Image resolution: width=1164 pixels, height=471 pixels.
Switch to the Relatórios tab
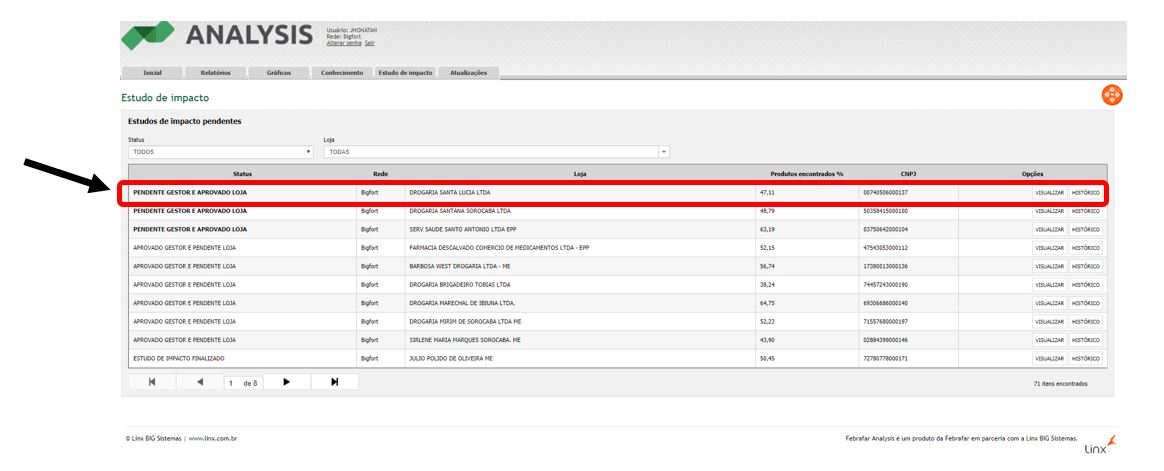tap(215, 73)
